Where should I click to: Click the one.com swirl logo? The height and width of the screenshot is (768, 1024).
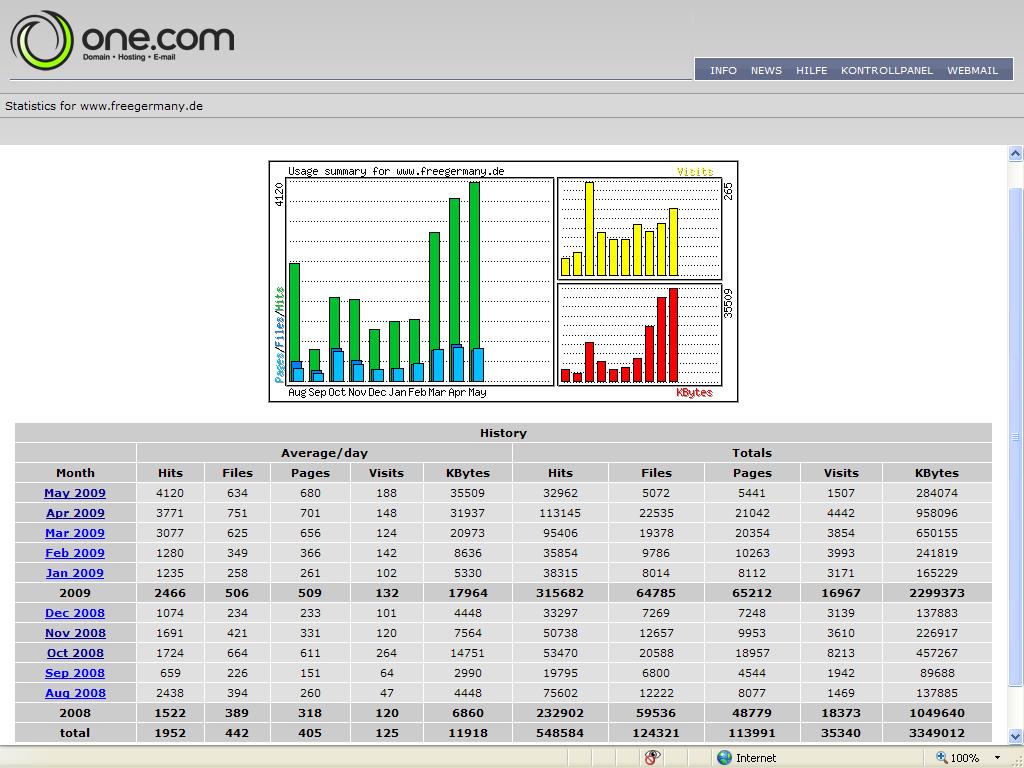42,40
